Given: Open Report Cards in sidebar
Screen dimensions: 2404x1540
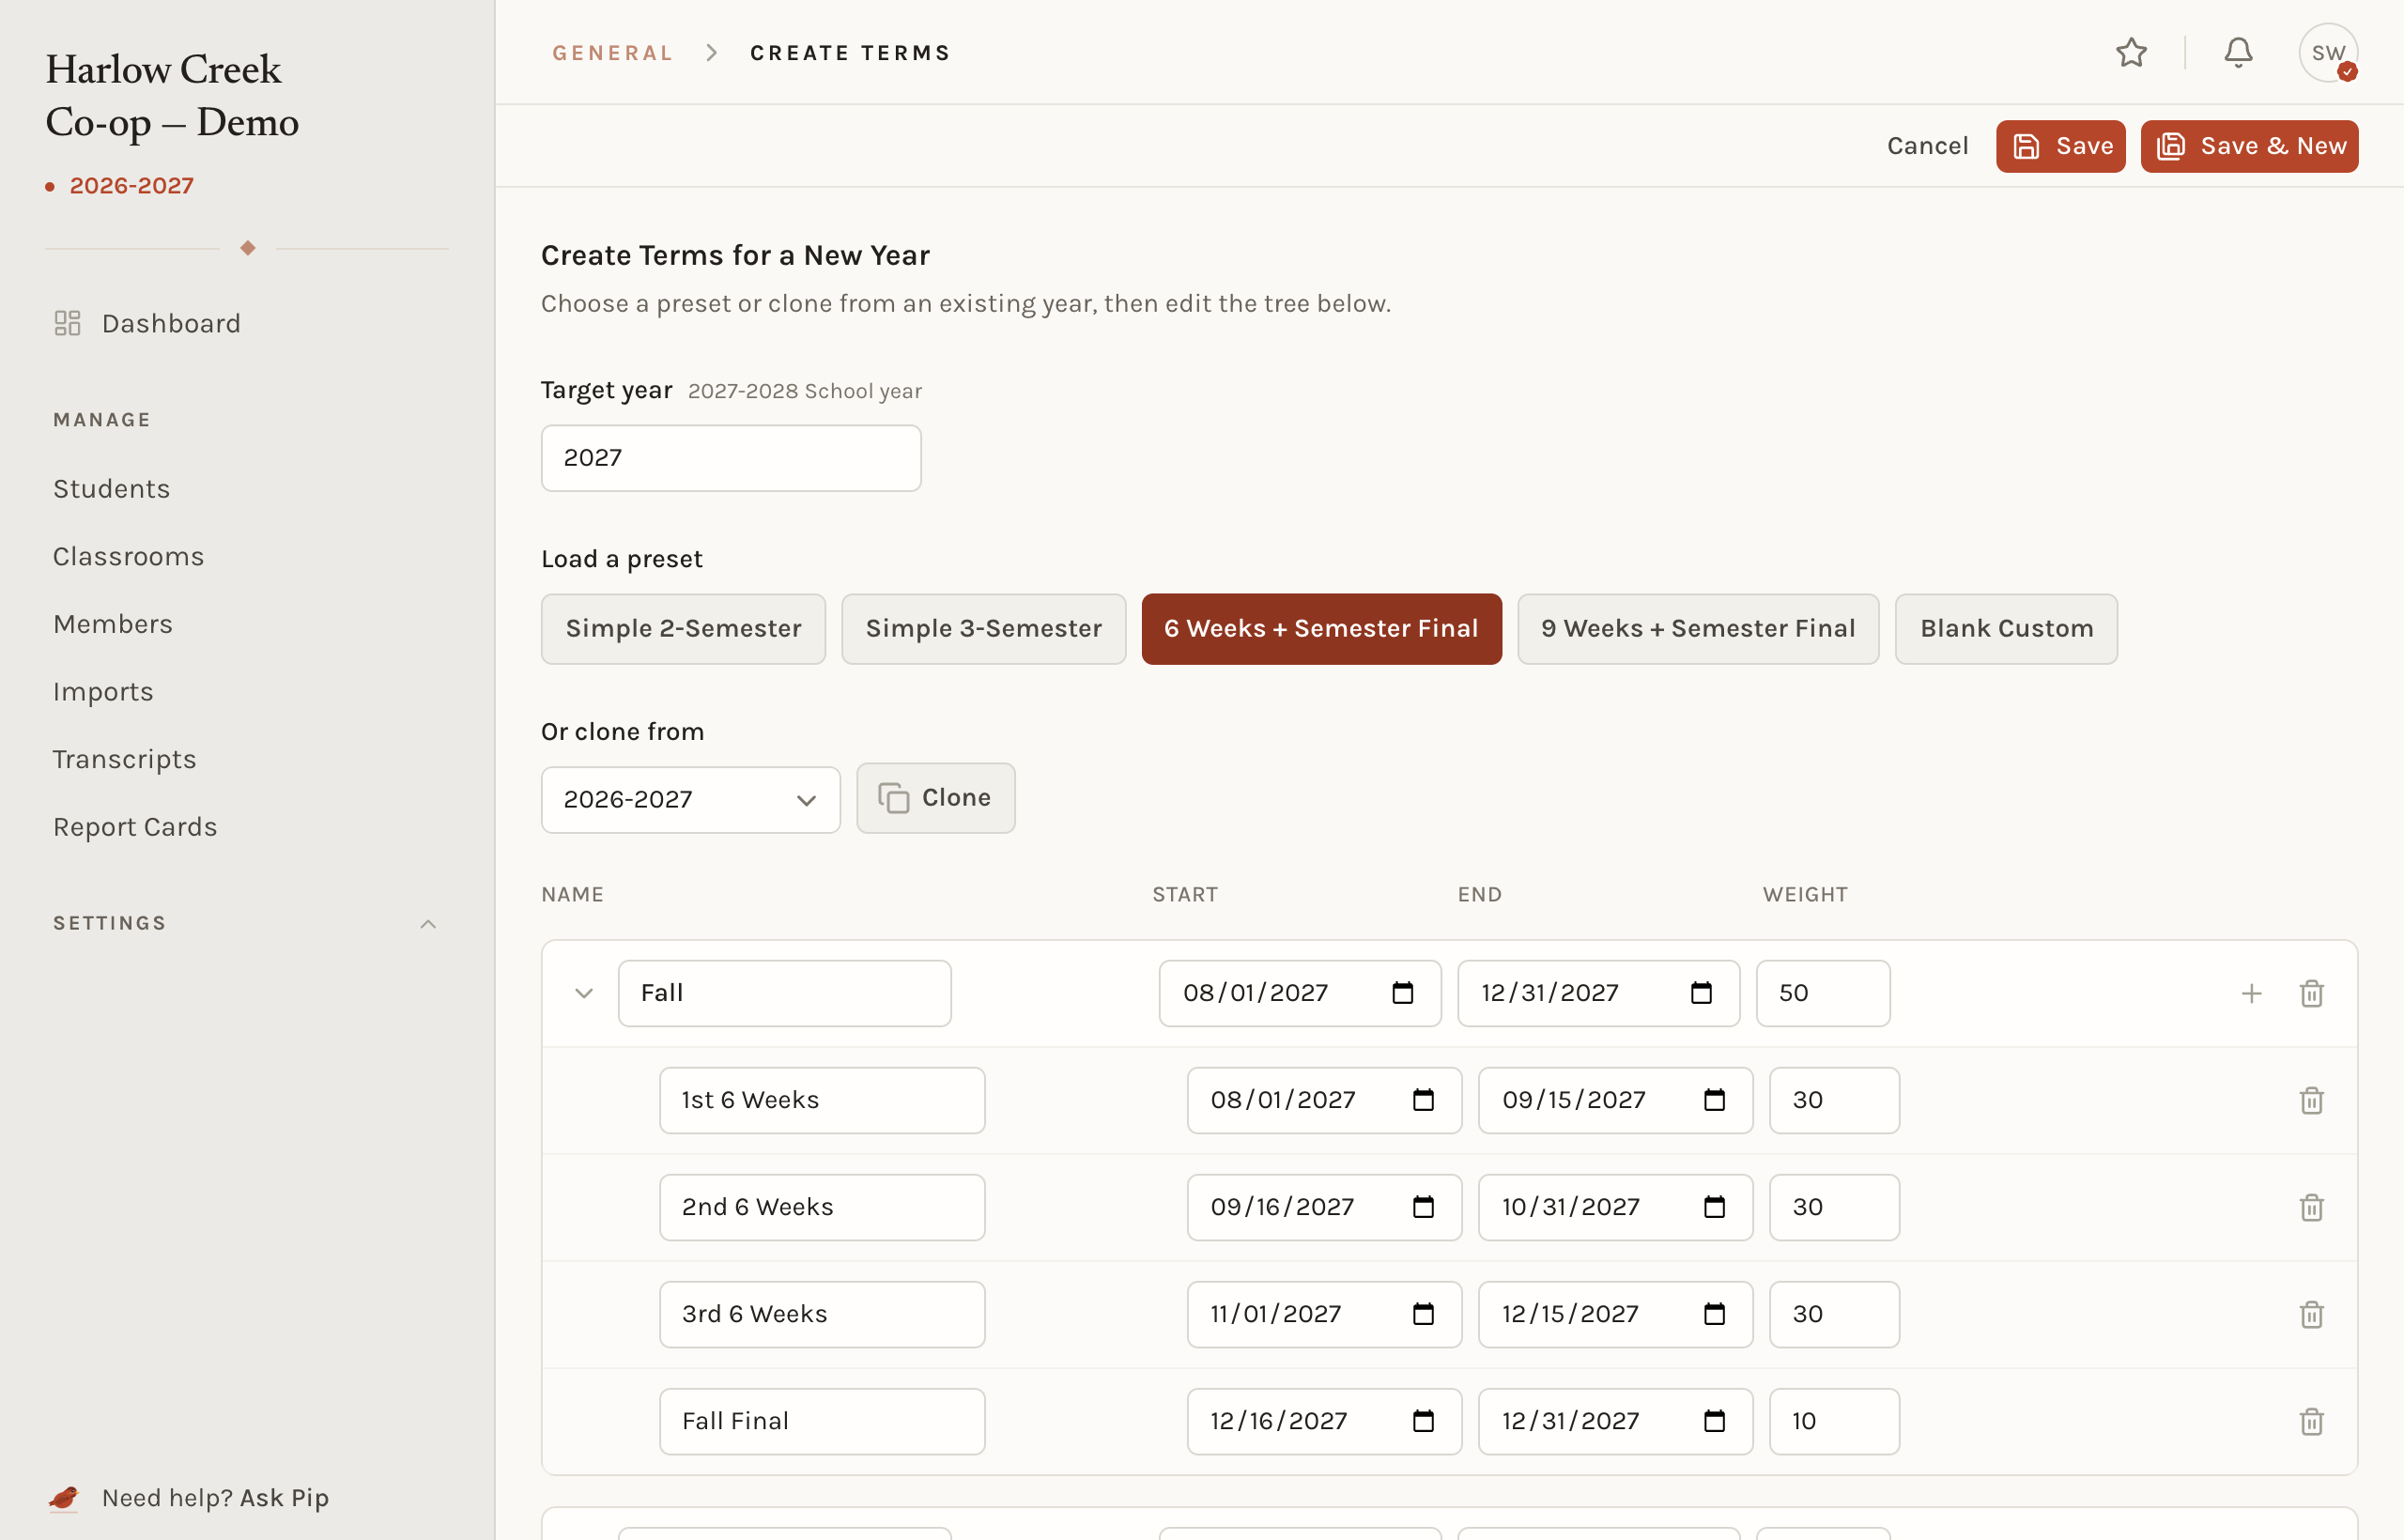Looking at the screenshot, I should tap(135, 826).
